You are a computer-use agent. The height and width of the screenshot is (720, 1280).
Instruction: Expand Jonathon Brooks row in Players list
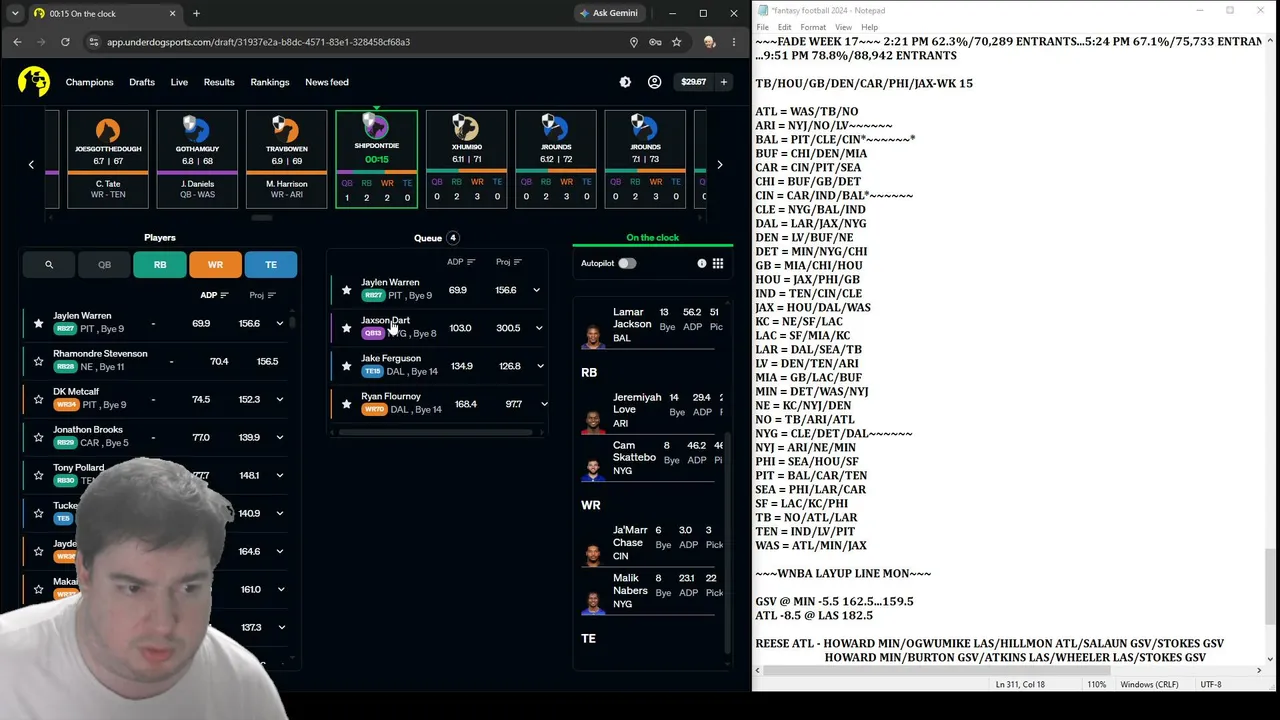(x=280, y=437)
